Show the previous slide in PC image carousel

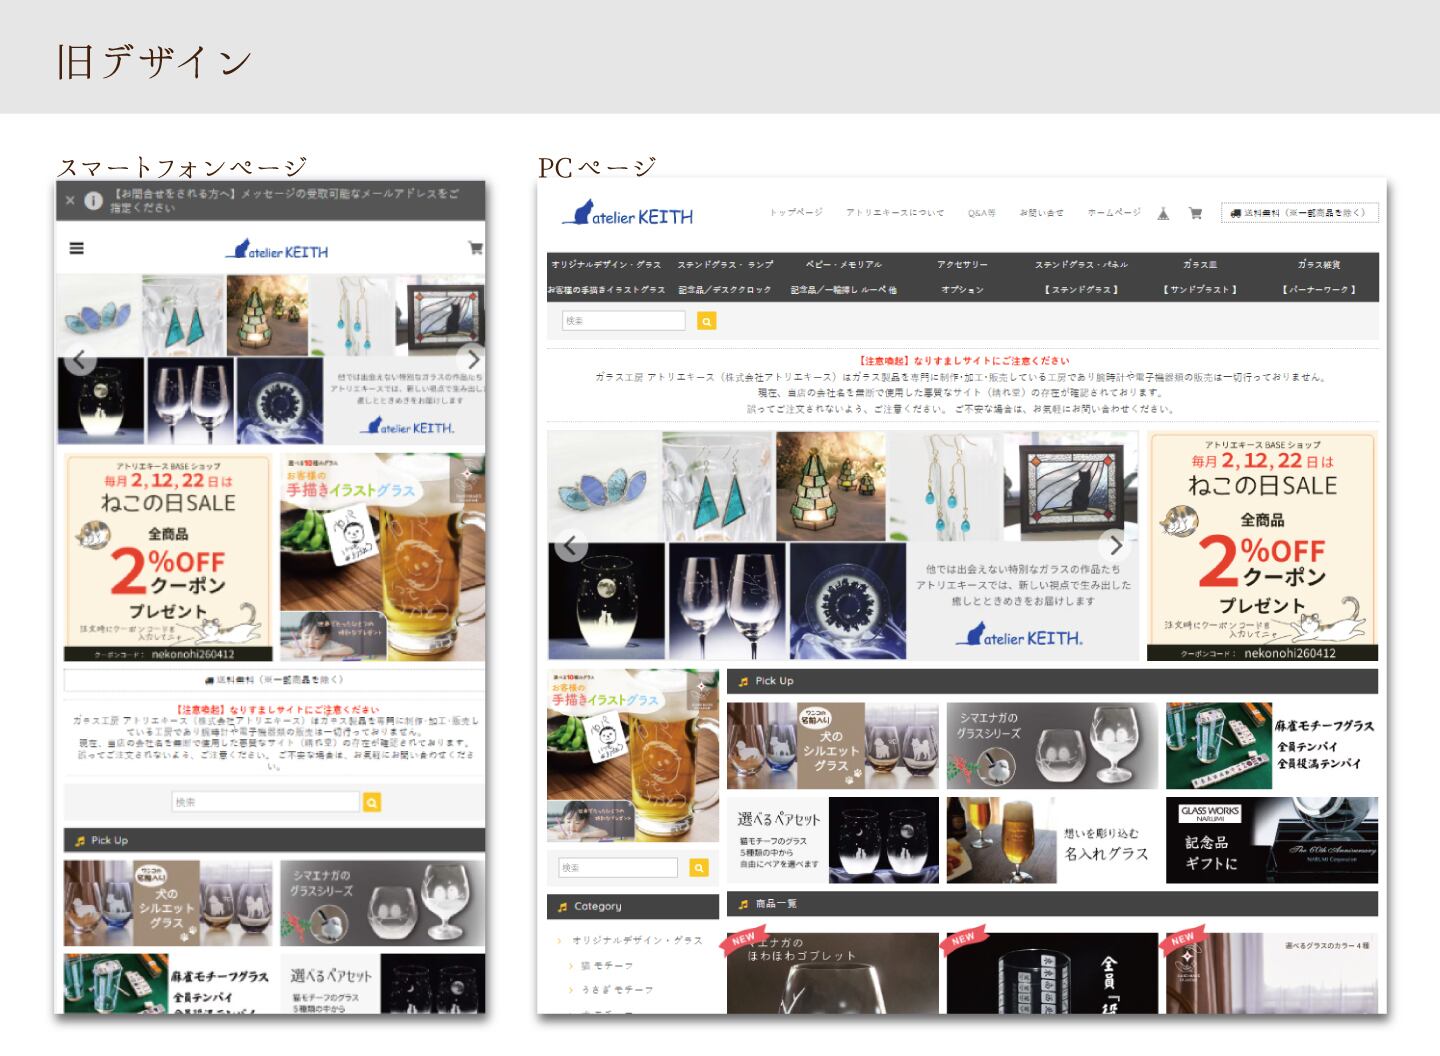[x=571, y=545]
